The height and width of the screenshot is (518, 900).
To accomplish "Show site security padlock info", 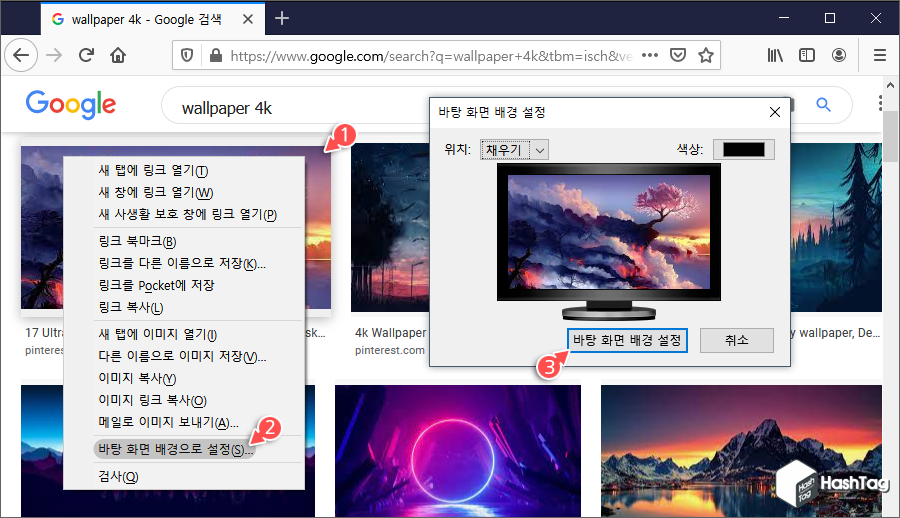I will [216, 55].
